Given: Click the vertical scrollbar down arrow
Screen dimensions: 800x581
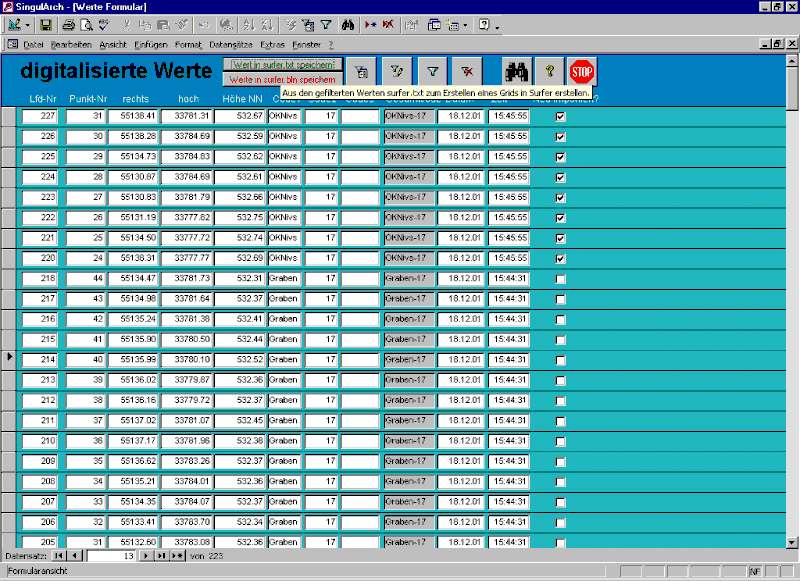Looking at the screenshot, I should point(793,541).
